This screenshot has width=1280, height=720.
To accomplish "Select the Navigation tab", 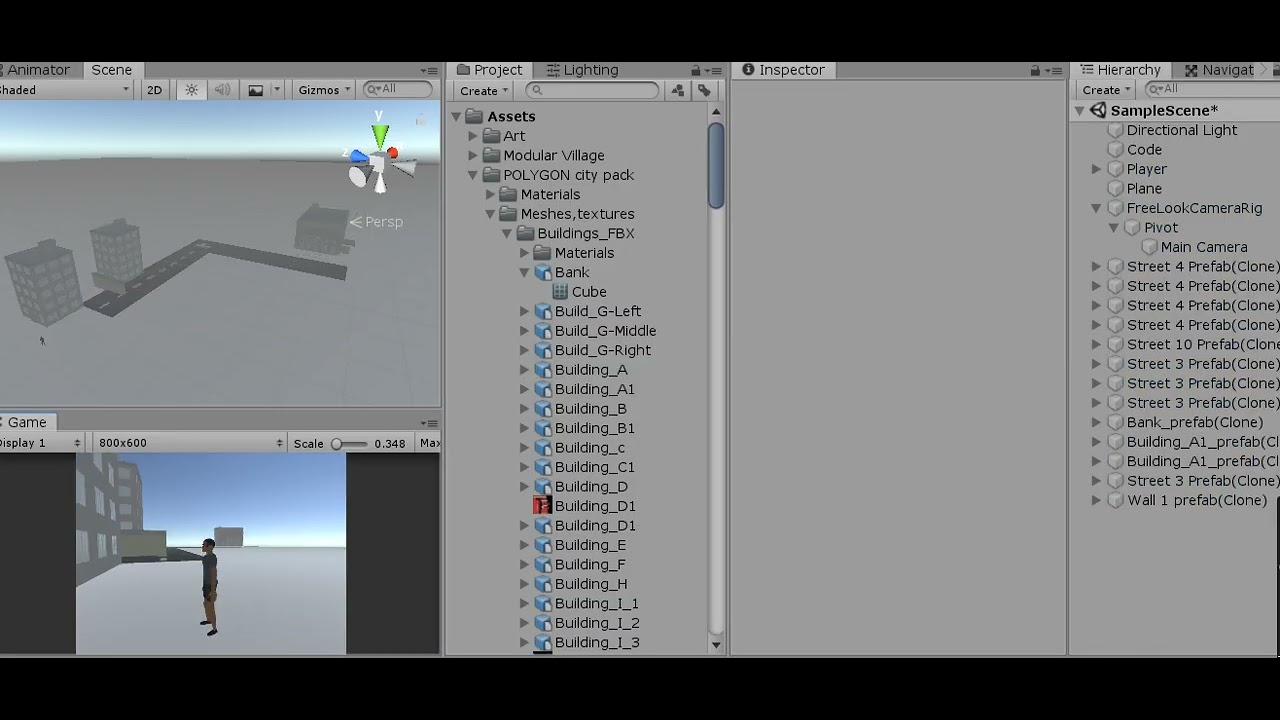I will 1219,70.
